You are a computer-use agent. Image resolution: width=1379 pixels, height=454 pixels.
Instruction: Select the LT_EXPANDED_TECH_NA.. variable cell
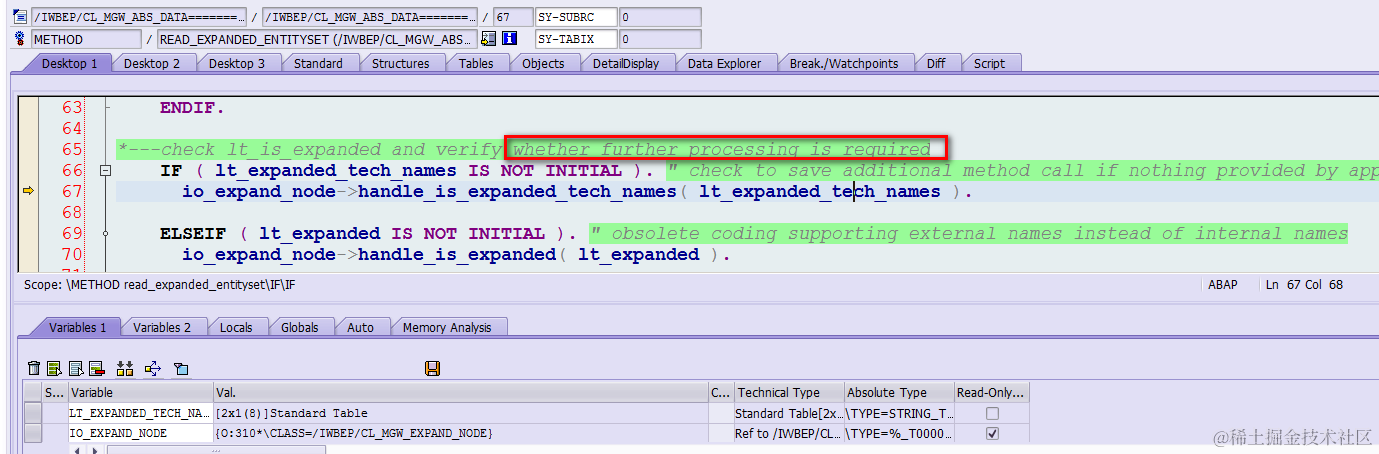[x=140, y=413]
